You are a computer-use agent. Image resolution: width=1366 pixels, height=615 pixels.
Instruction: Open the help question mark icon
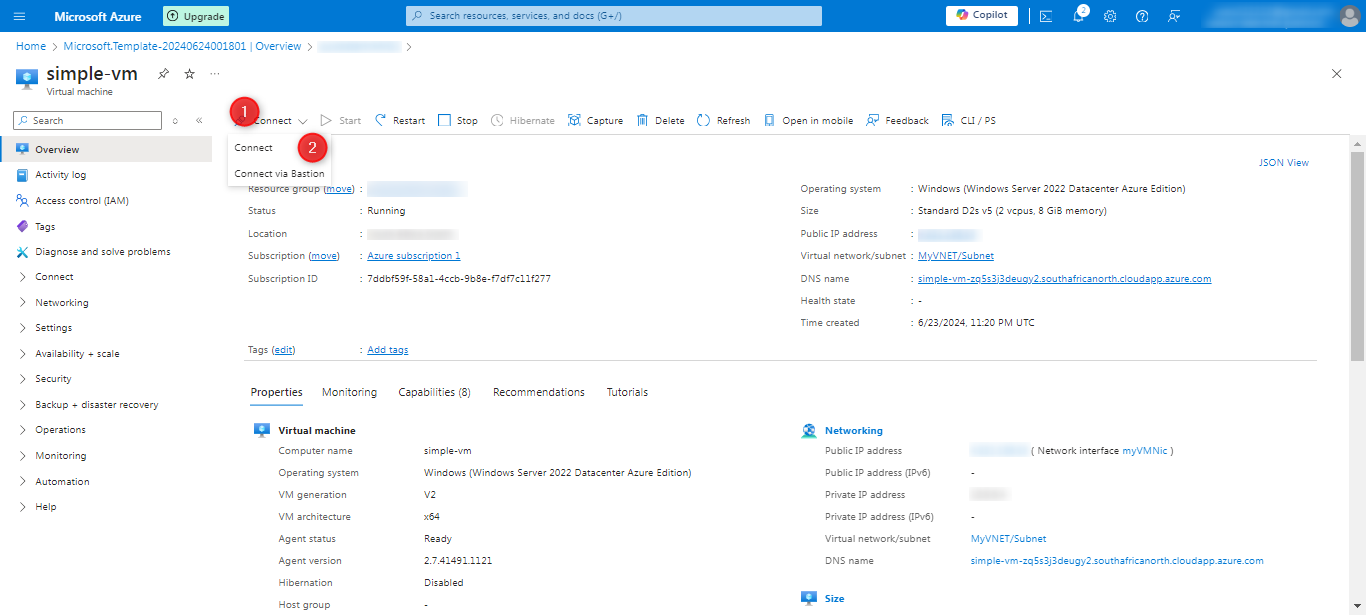coord(1142,16)
